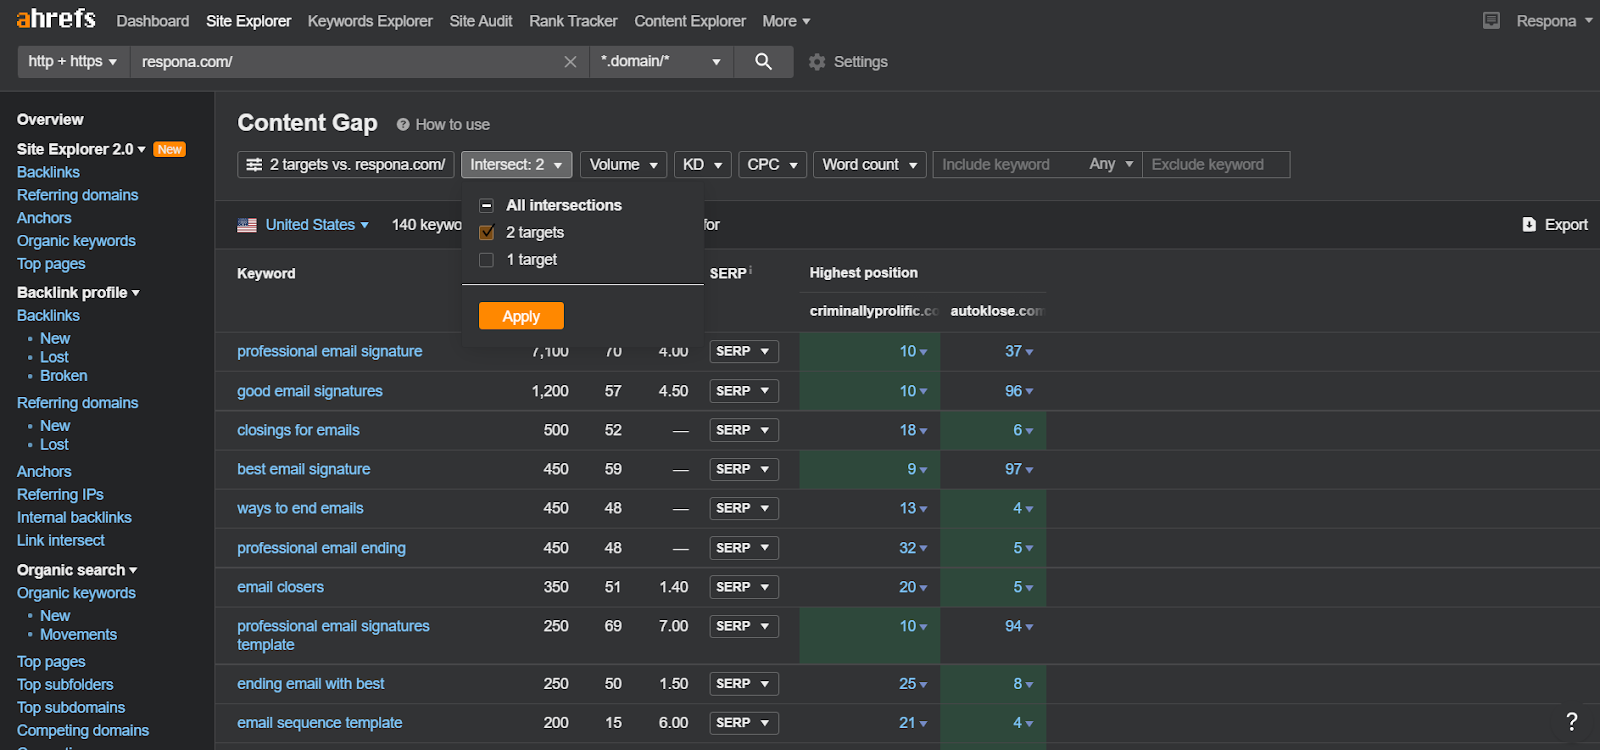The image size is (1600, 750).
Task: Click the Export file icon
Action: pyautogui.click(x=1529, y=225)
